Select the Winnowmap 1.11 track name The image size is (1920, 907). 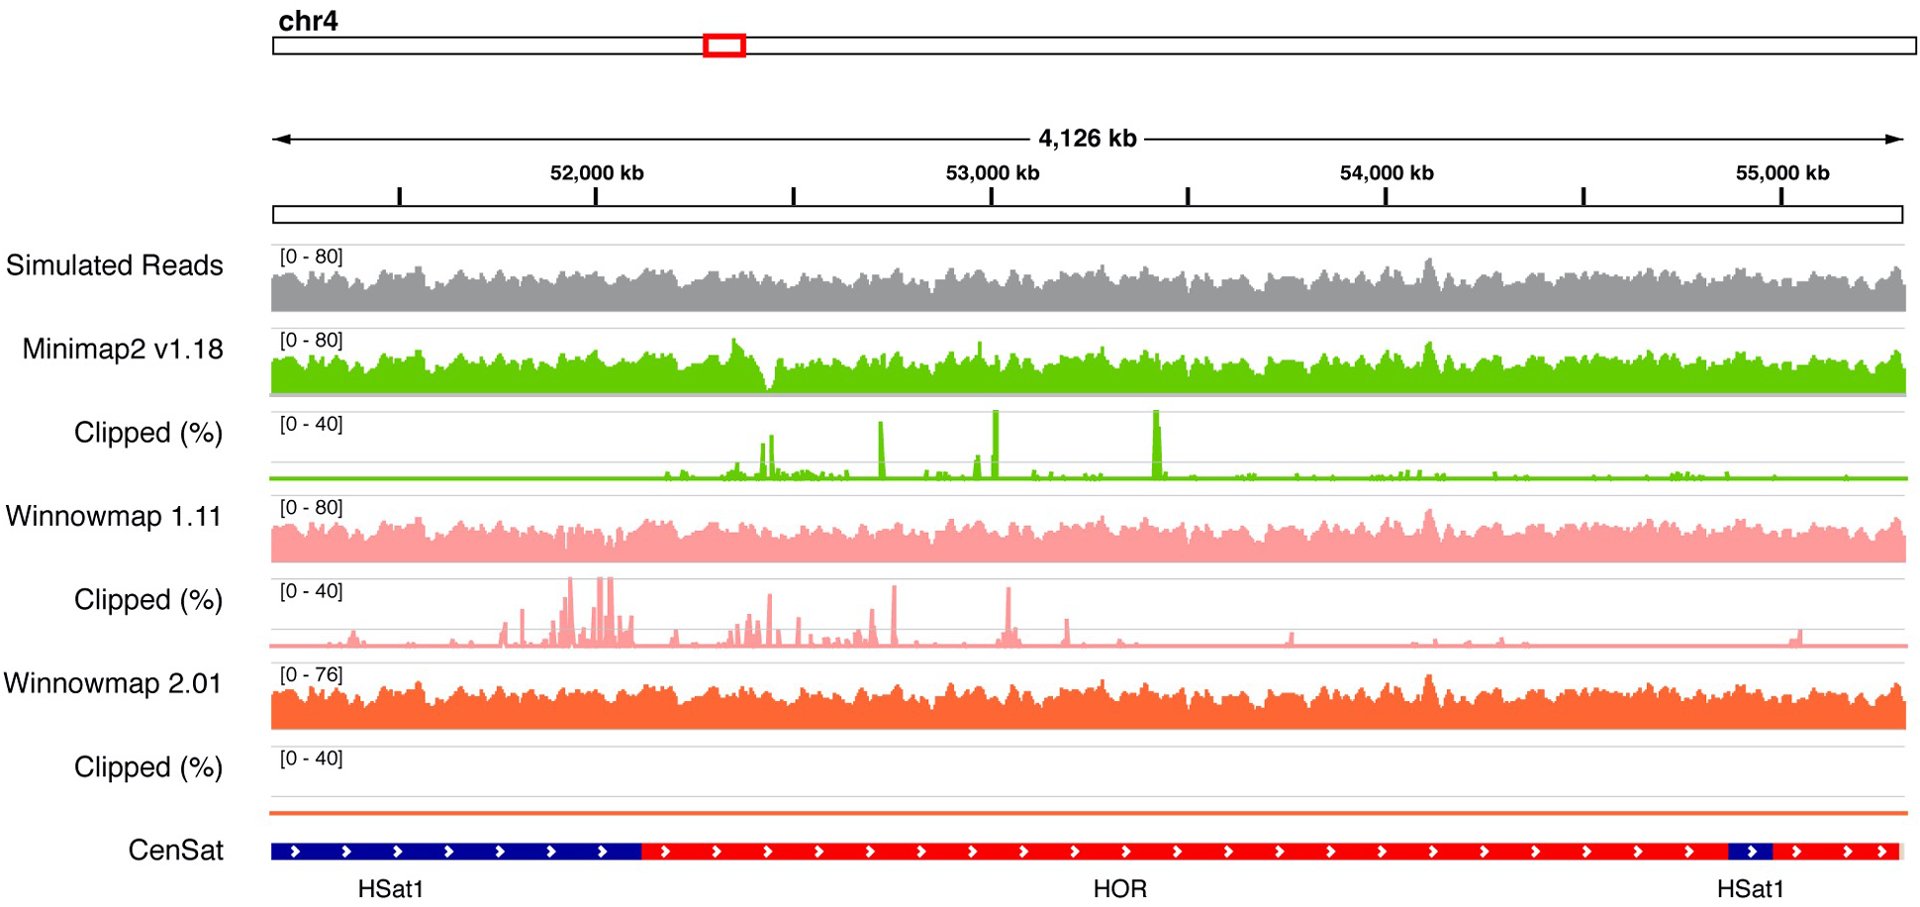coord(113,516)
